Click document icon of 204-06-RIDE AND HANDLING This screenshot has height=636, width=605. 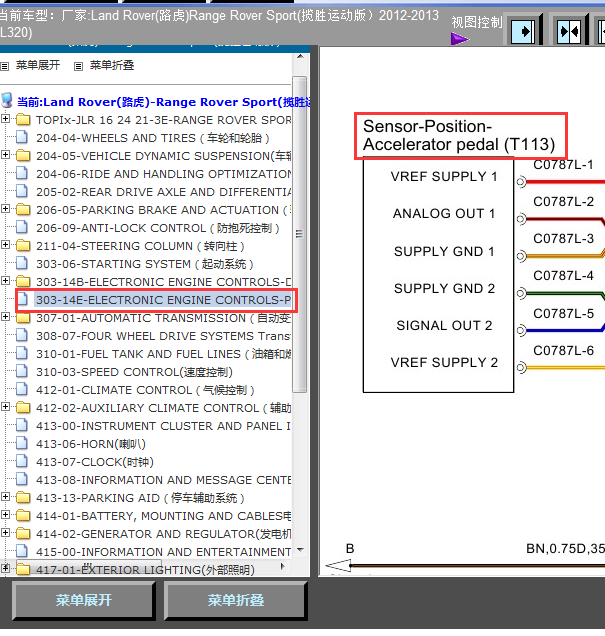click(22, 173)
